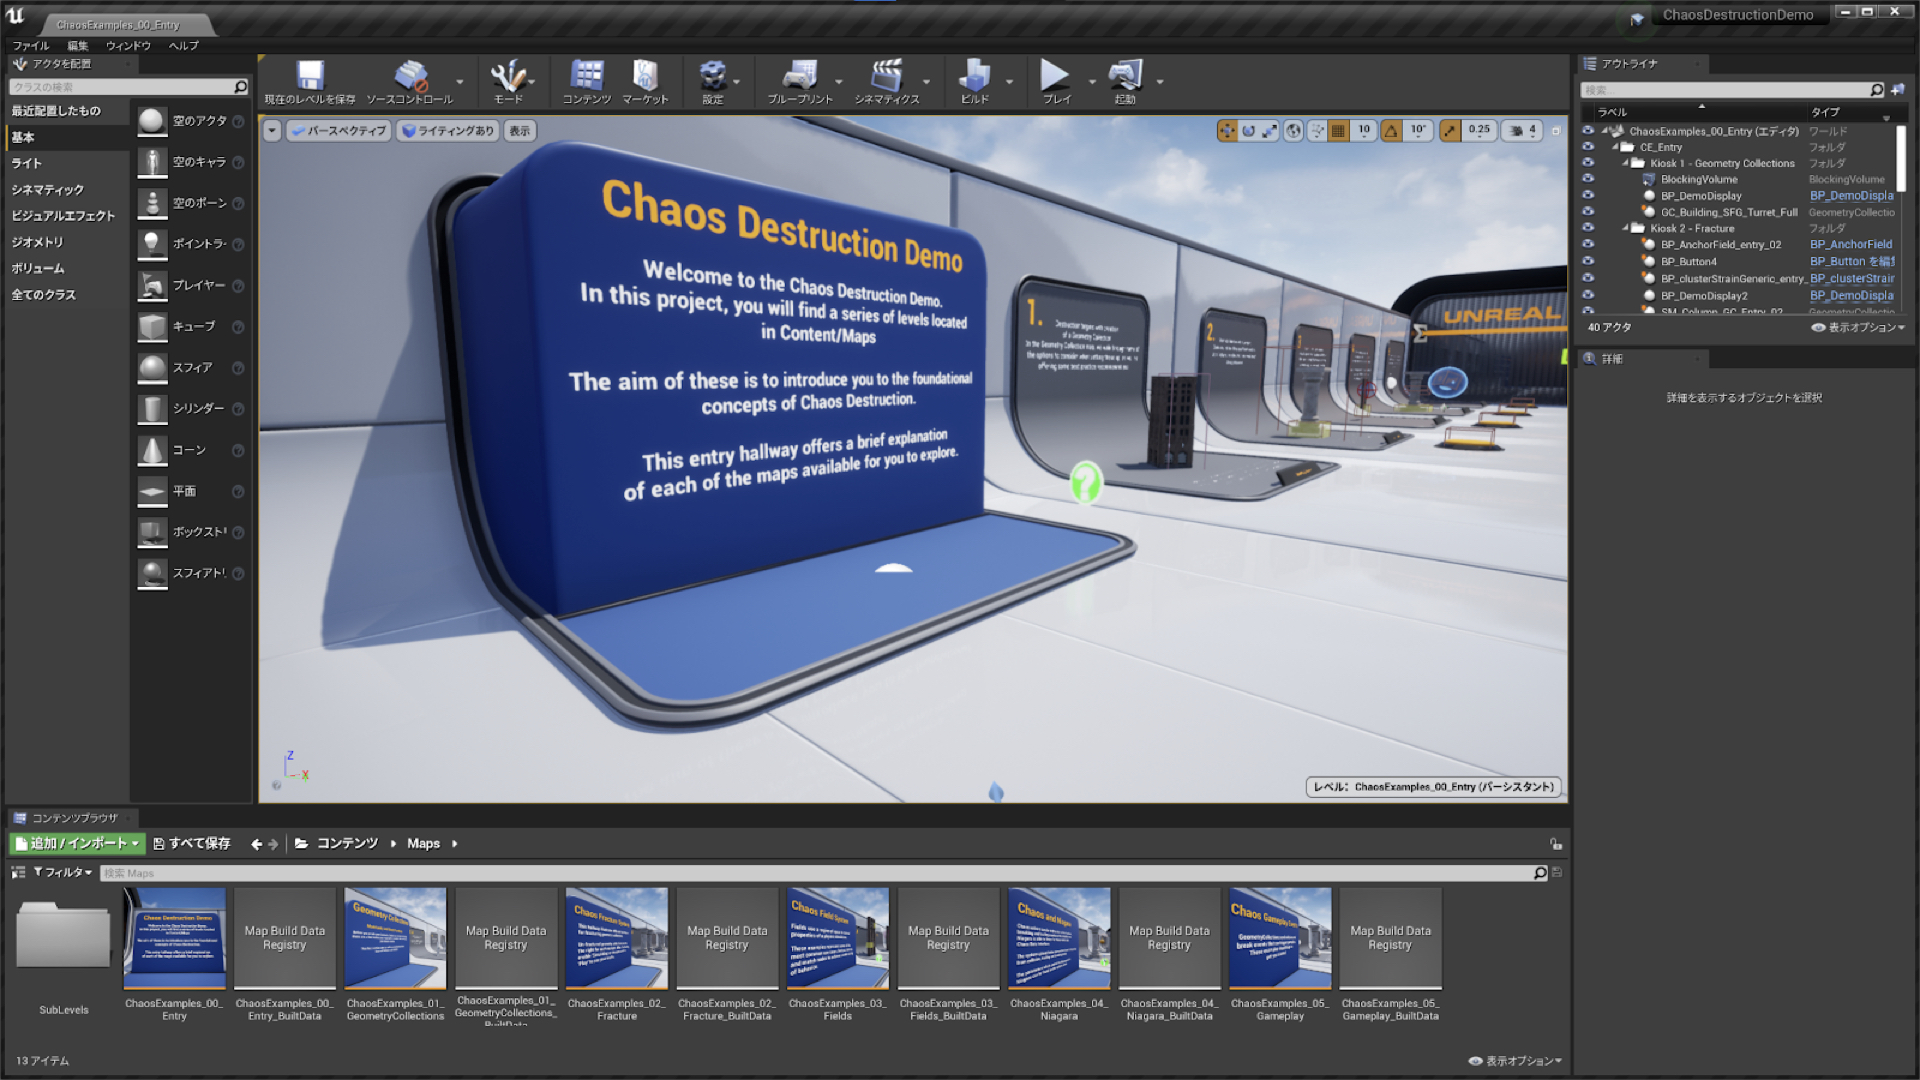Open the Help (ヘルプ) menu
This screenshot has height=1080, width=1920.
point(184,46)
